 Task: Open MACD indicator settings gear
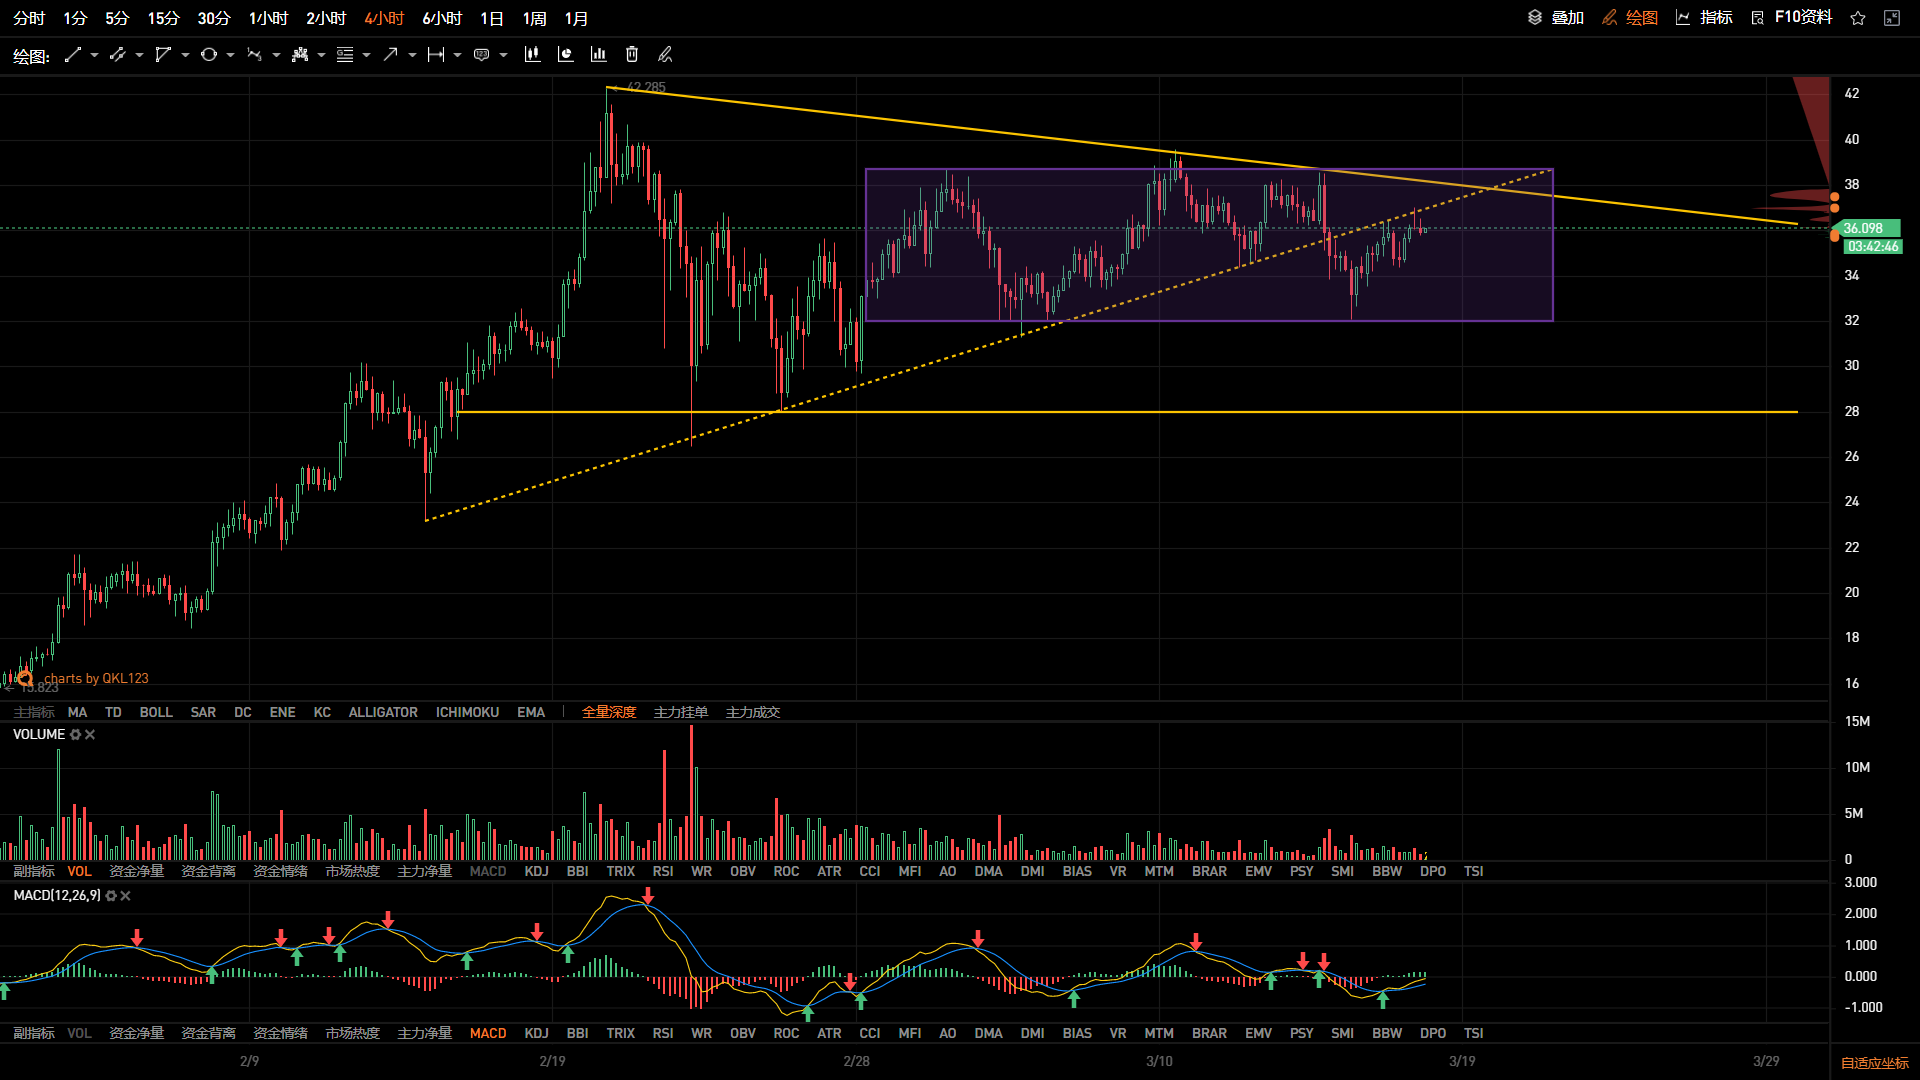tap(111, 896)
